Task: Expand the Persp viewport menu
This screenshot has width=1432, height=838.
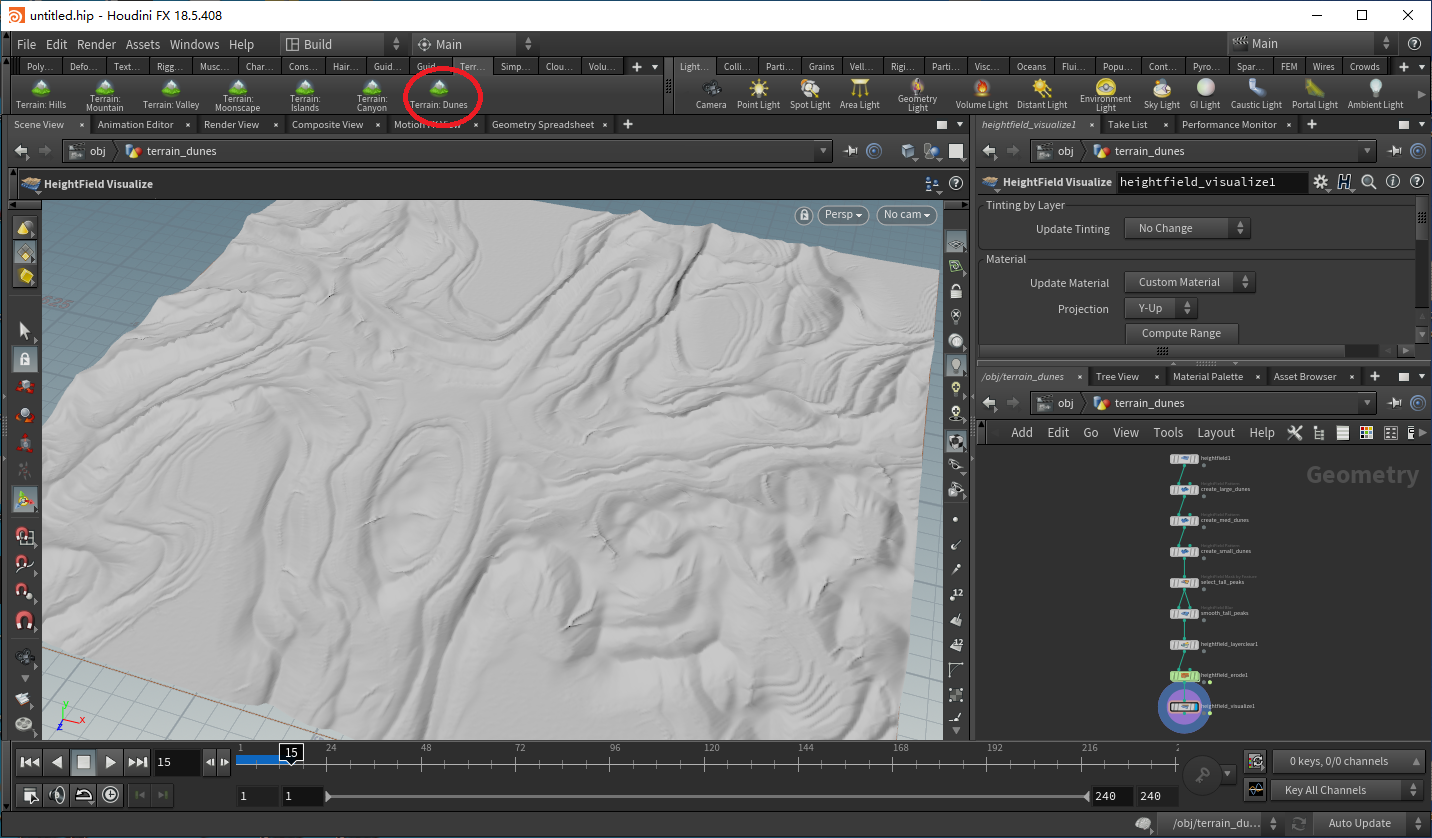Action: pos(843,215)
